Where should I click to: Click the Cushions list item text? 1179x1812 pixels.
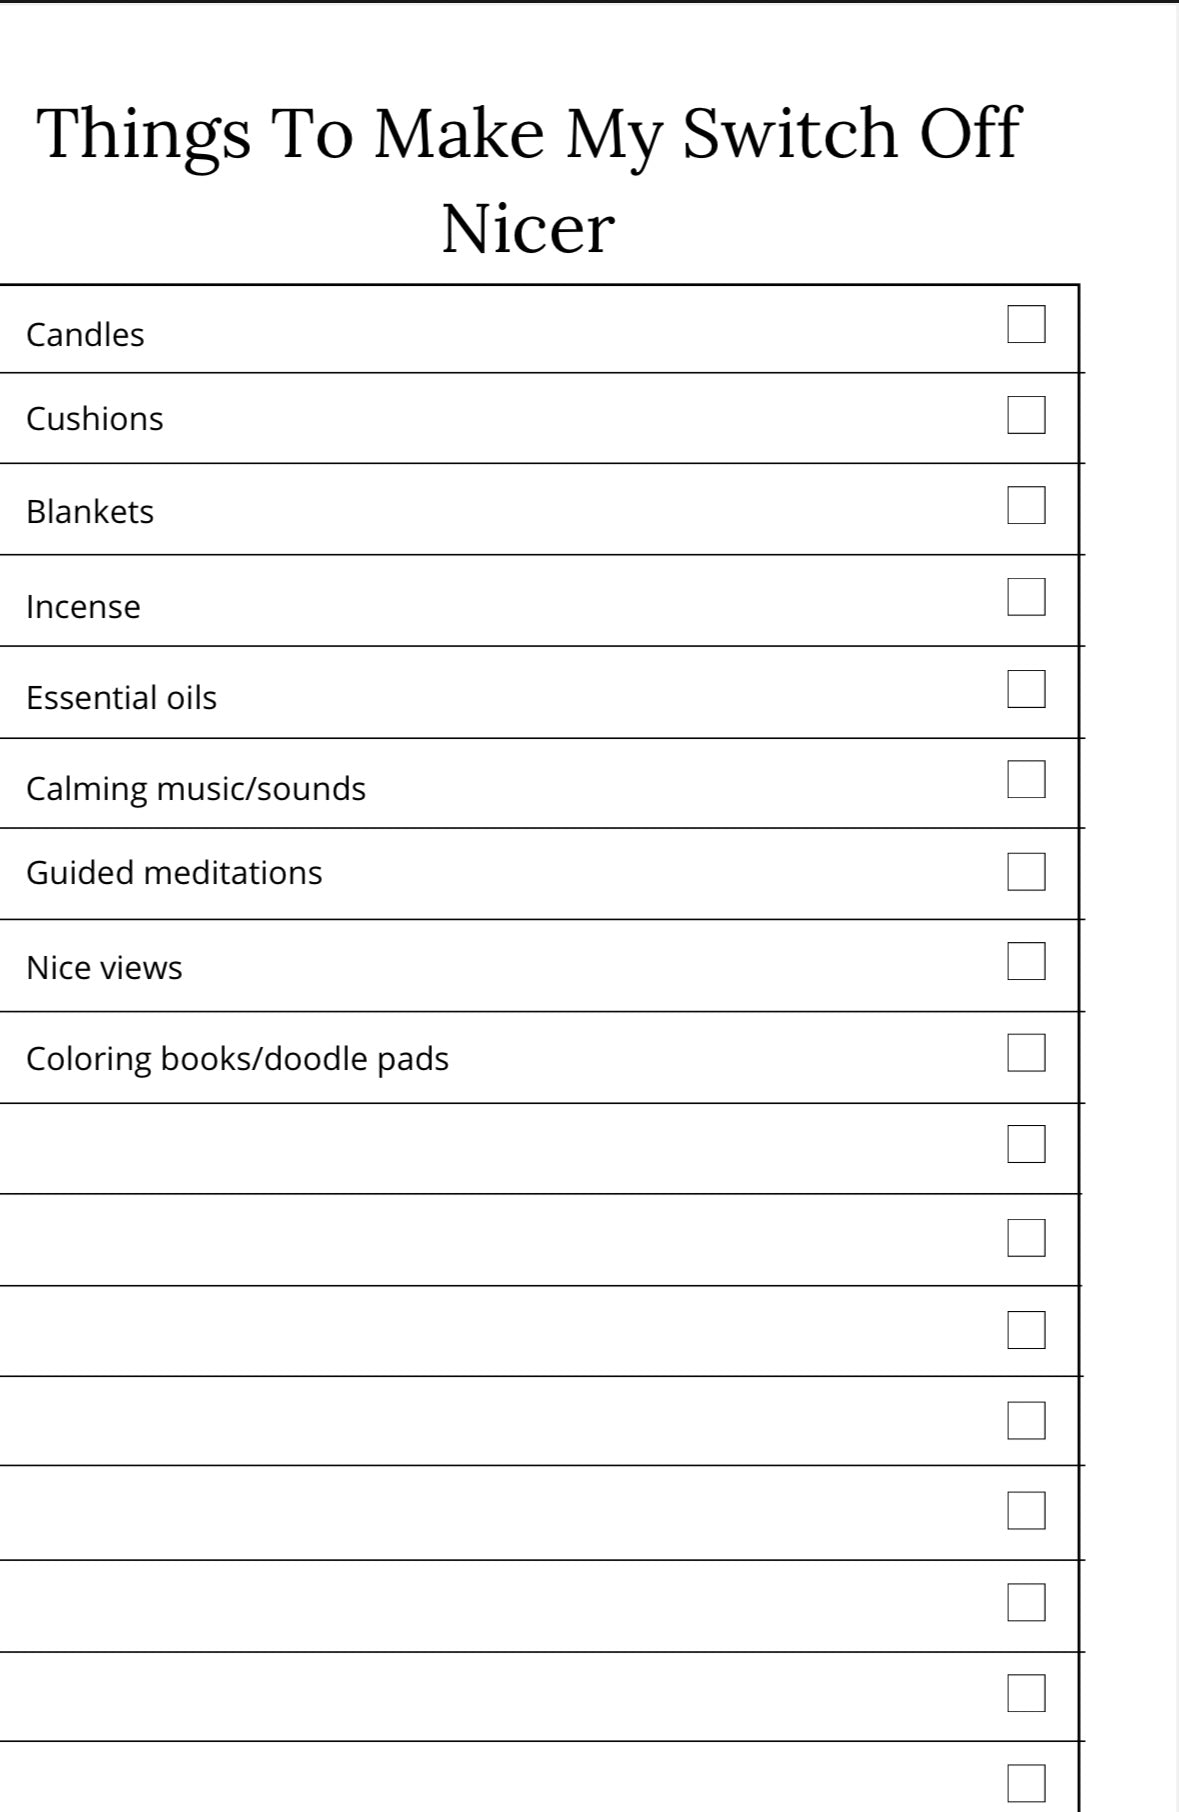pos(94,418)
